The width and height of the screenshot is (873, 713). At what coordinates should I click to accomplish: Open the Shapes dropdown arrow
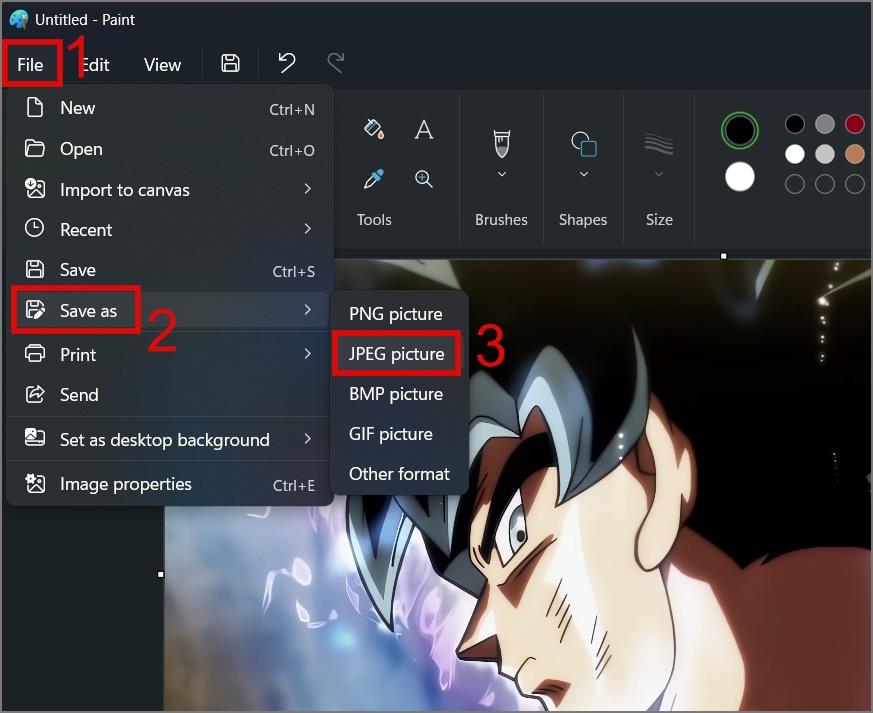tap(583, 174)
